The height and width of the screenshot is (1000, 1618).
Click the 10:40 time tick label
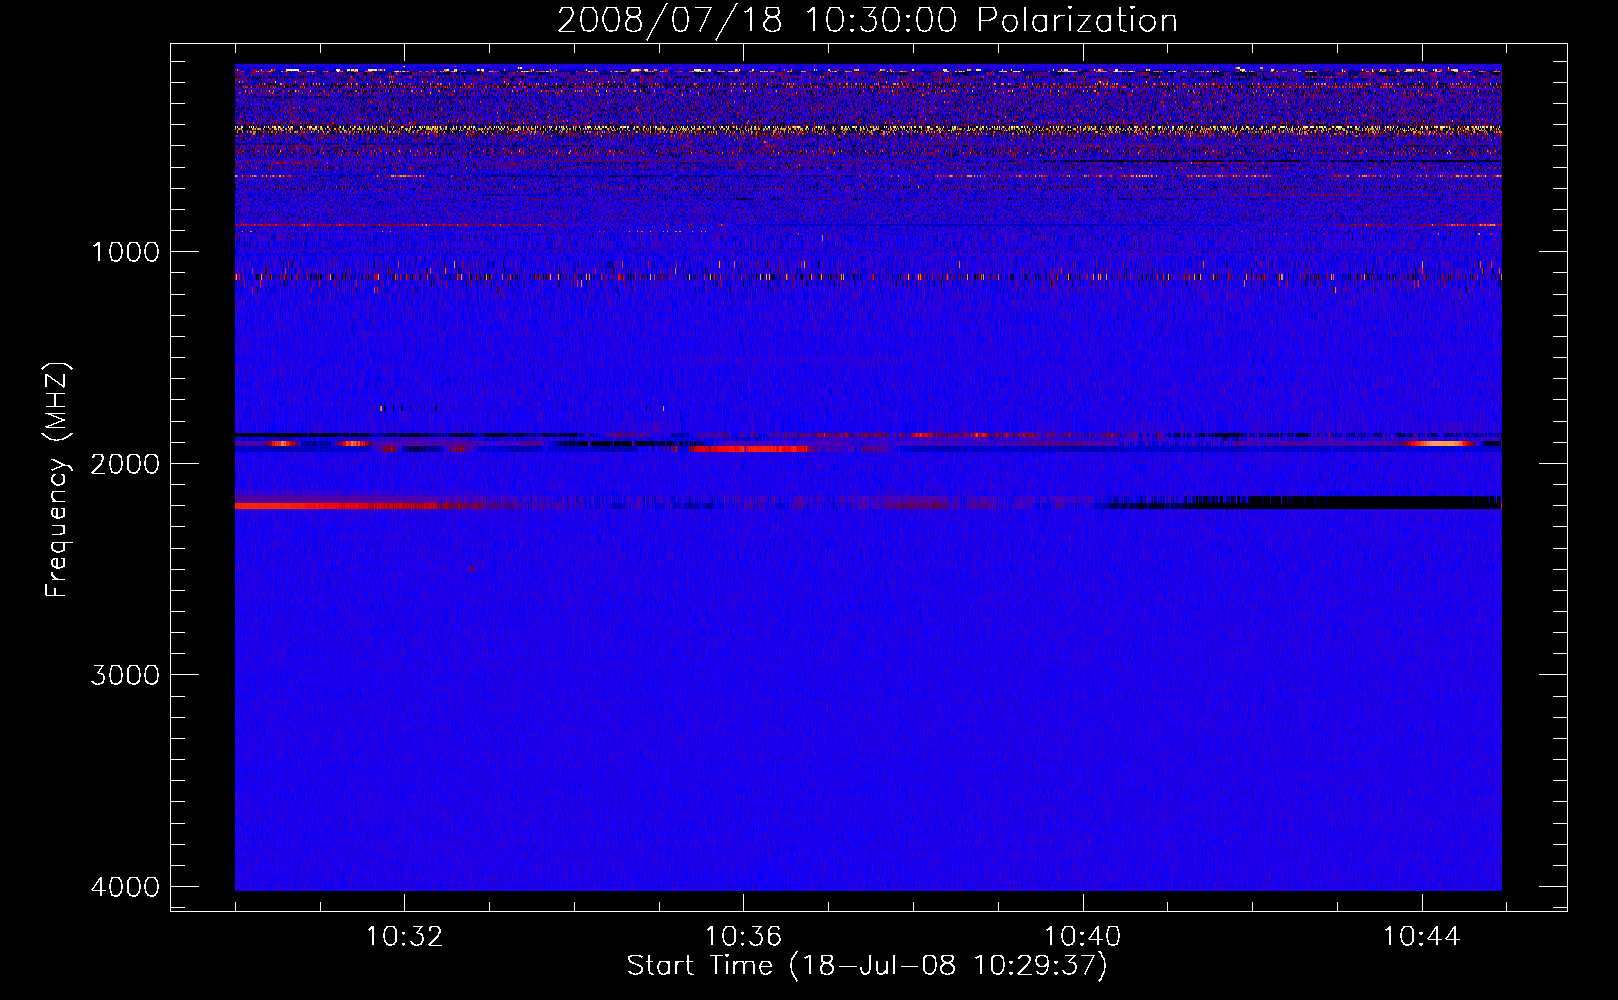[1082, 937]
